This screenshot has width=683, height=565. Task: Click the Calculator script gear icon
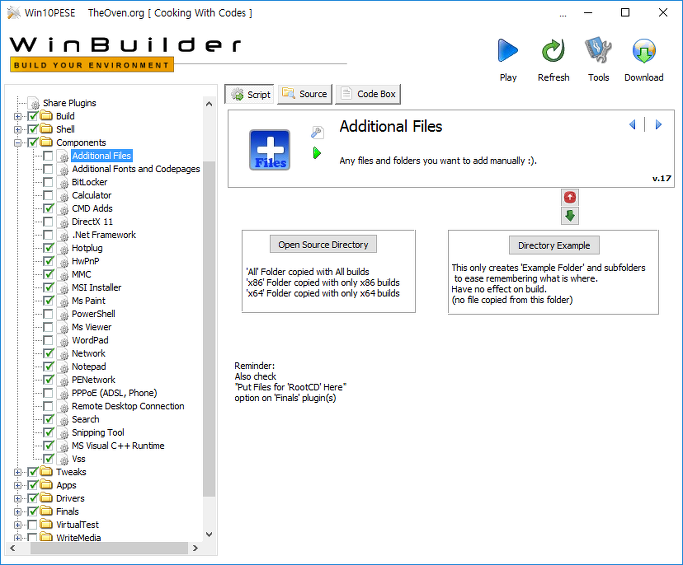tap(64, 196)
